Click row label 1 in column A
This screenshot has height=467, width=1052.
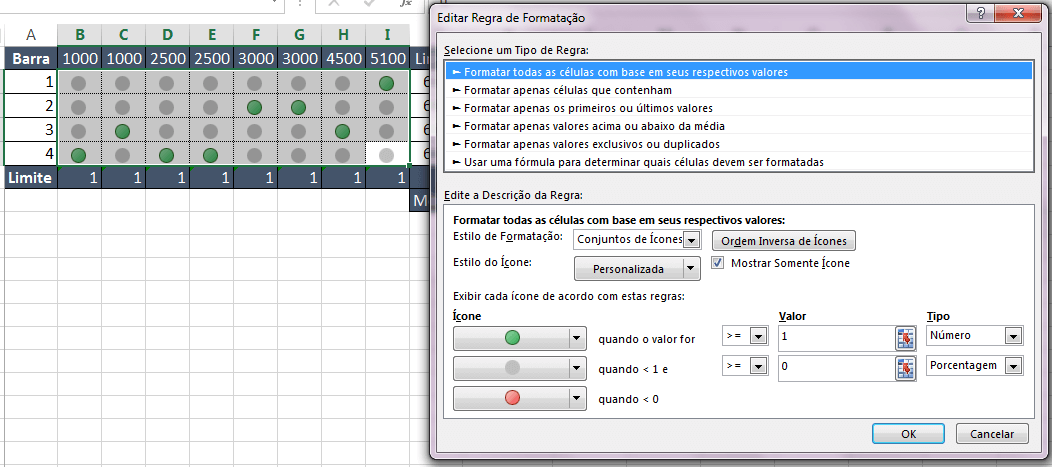point(31,83)
